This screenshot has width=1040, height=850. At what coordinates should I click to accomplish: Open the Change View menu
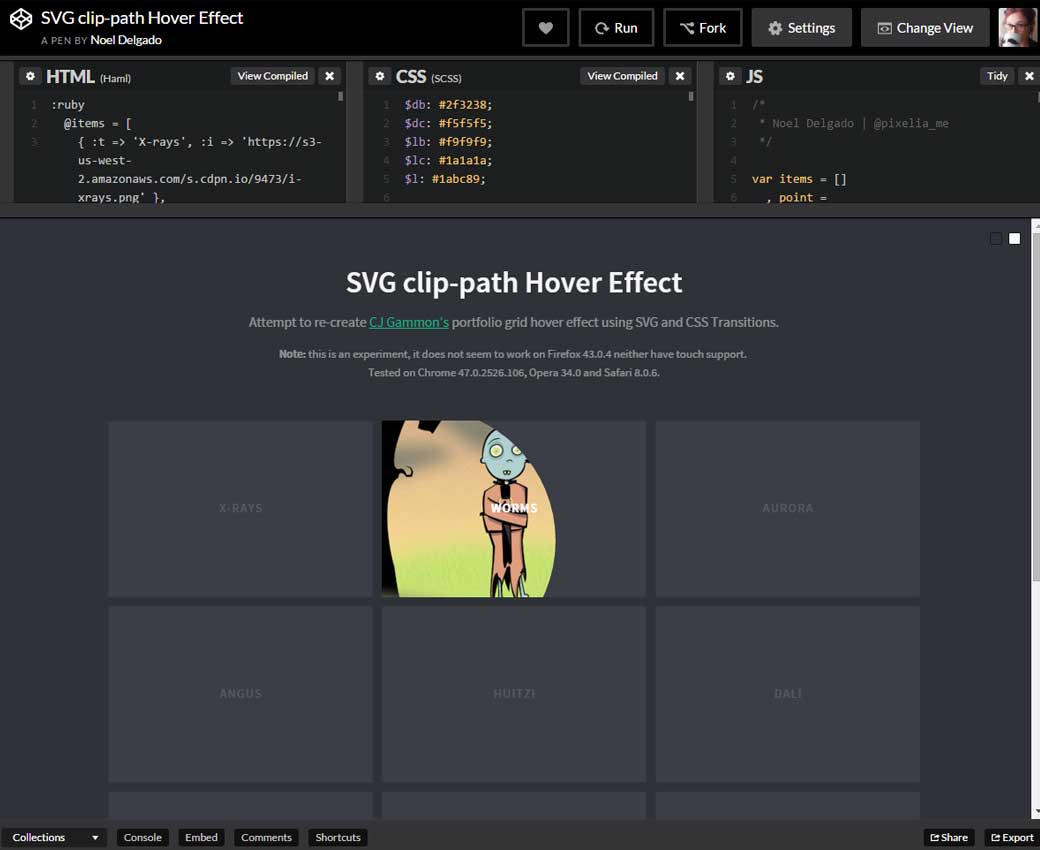(924, 28)
